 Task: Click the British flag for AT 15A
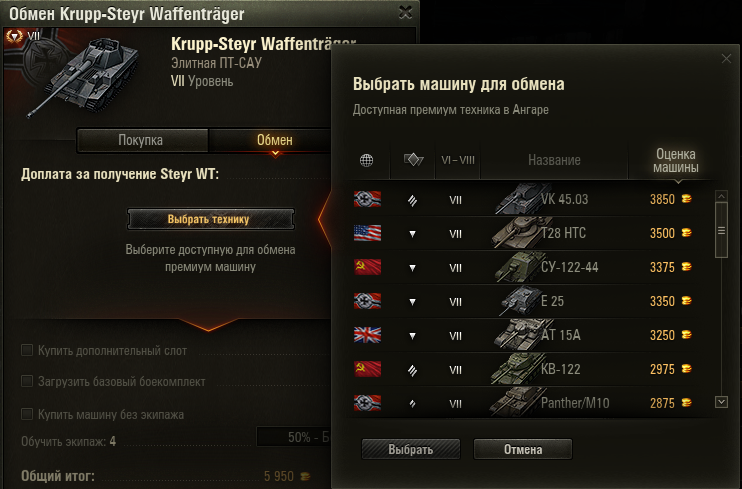click(x=367, y=335)
